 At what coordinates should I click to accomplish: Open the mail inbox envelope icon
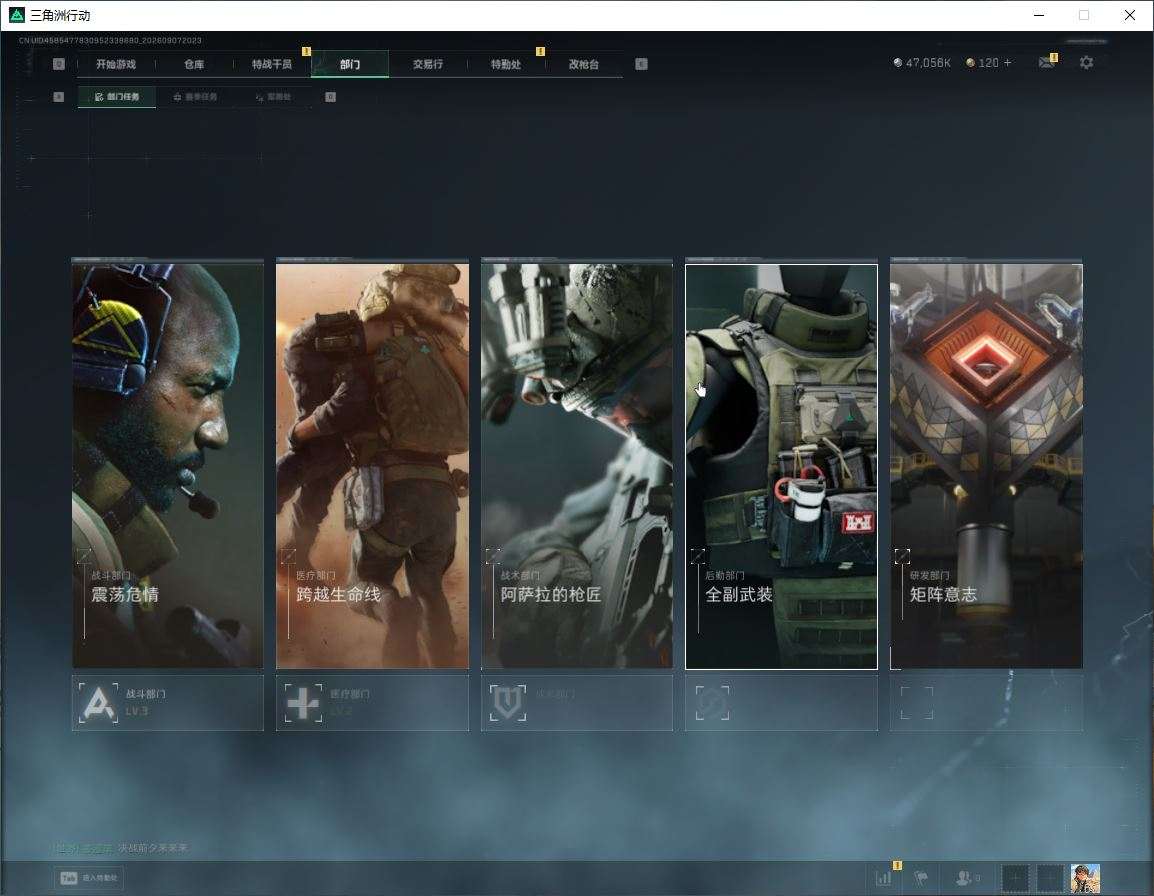[x=1047, y=63]
